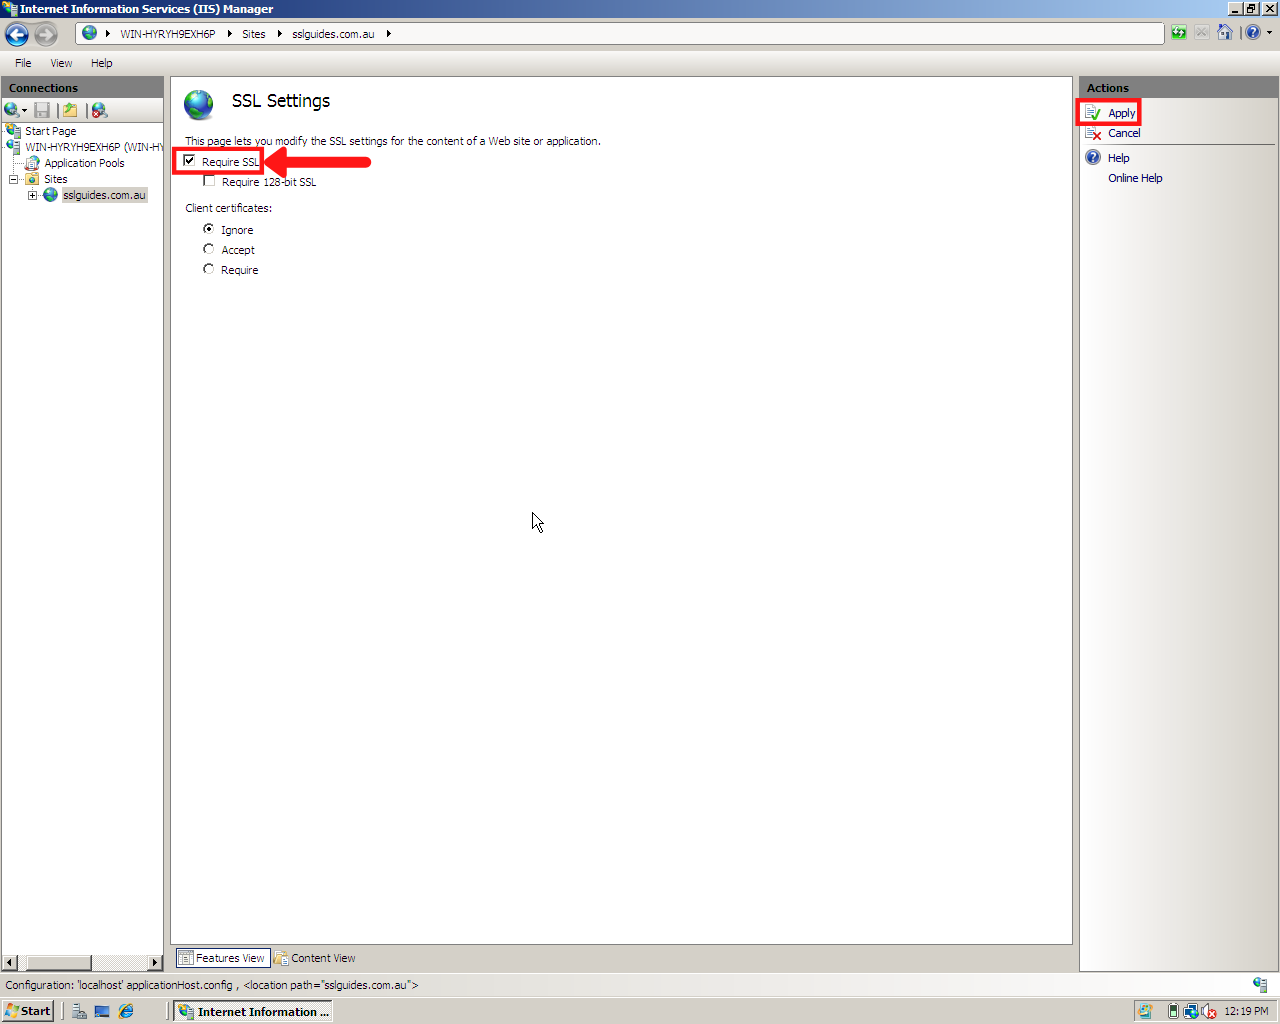Image resolution: width=1280 pixels, height=1024 pixels.
Task: Expand the sslguides.com.au tree node
Action: click(31, 195)
